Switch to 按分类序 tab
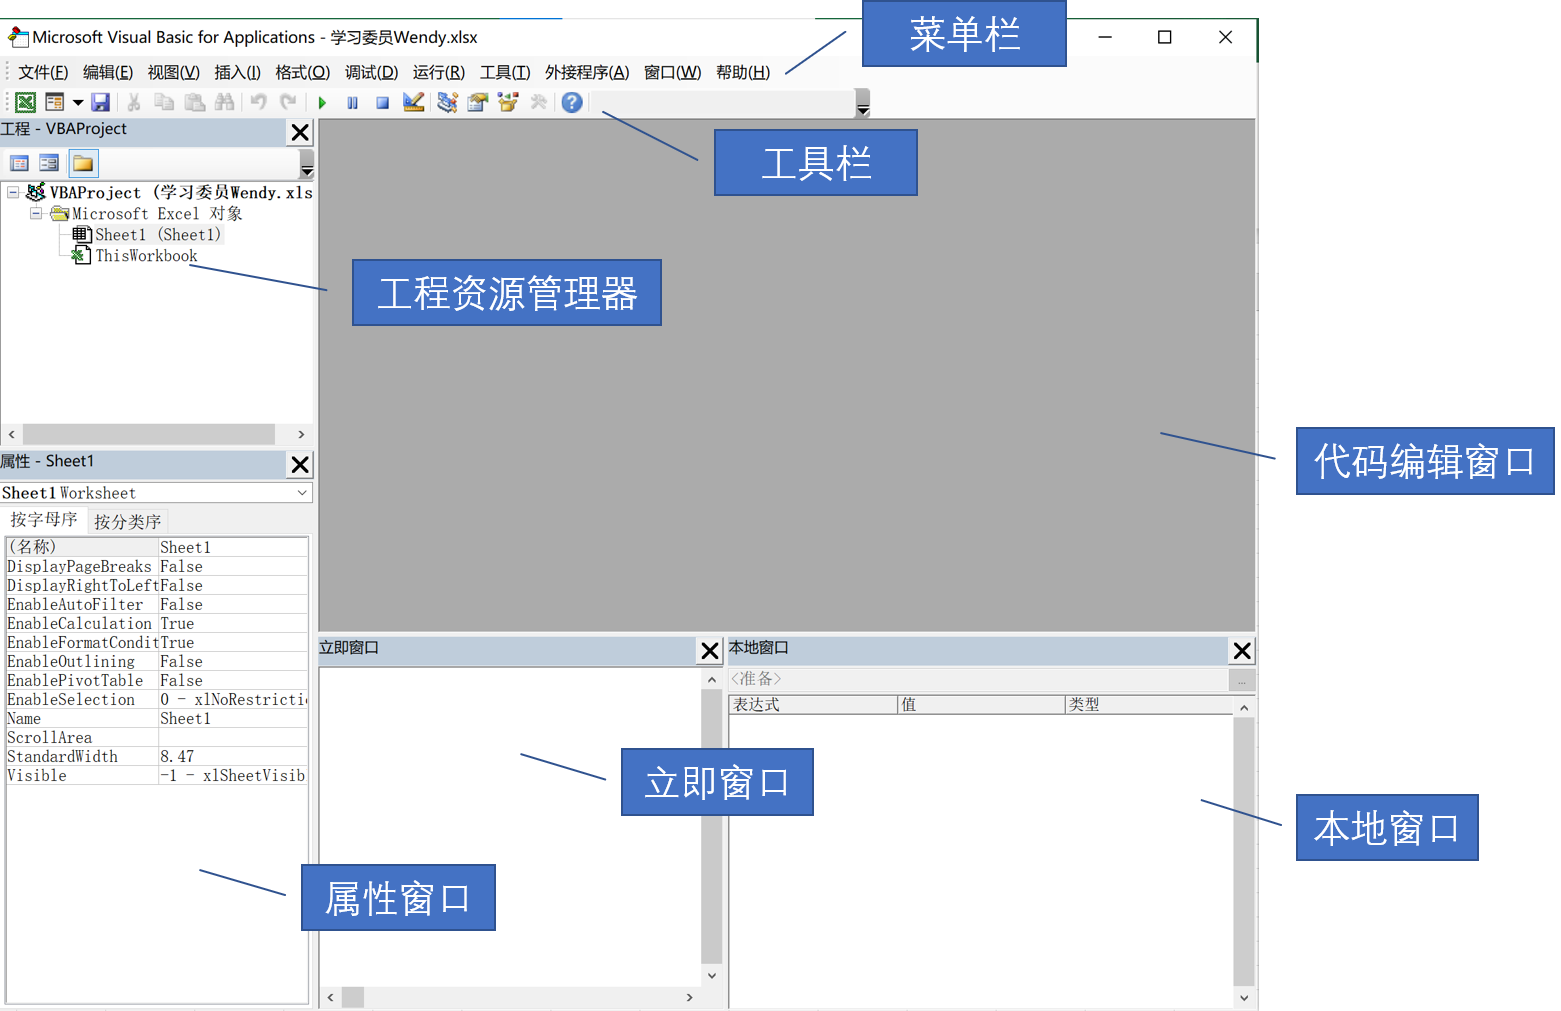Image resolution: width=1561 pixels, height=1011 pixels. coord(127,522)
